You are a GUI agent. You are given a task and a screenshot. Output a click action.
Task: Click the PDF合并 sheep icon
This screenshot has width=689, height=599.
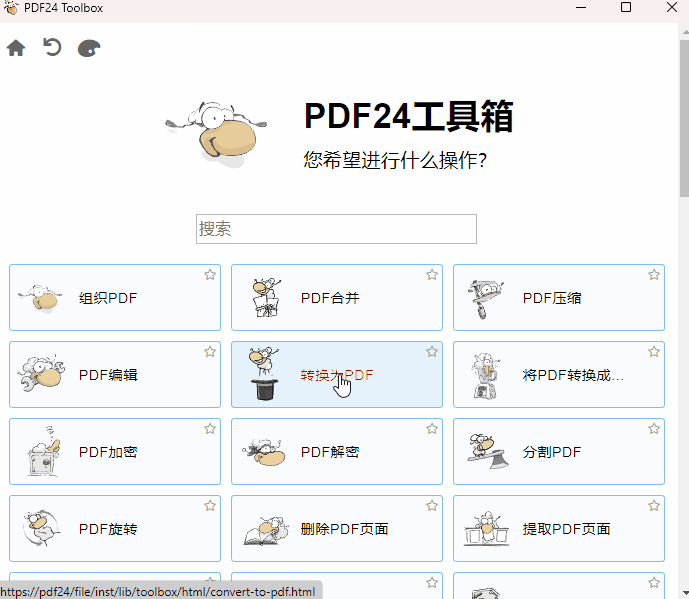pyautogui.click(x=266, y=298)
